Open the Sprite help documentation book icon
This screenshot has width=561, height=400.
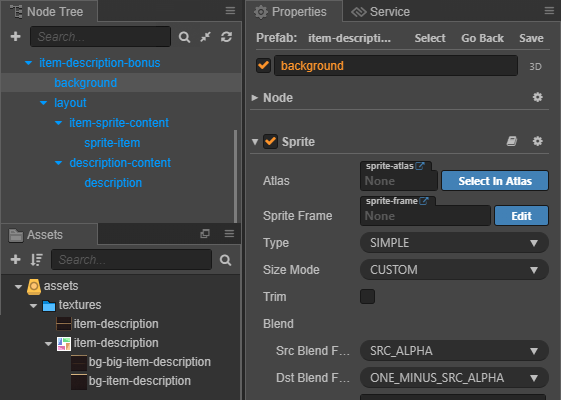point(512,141)
